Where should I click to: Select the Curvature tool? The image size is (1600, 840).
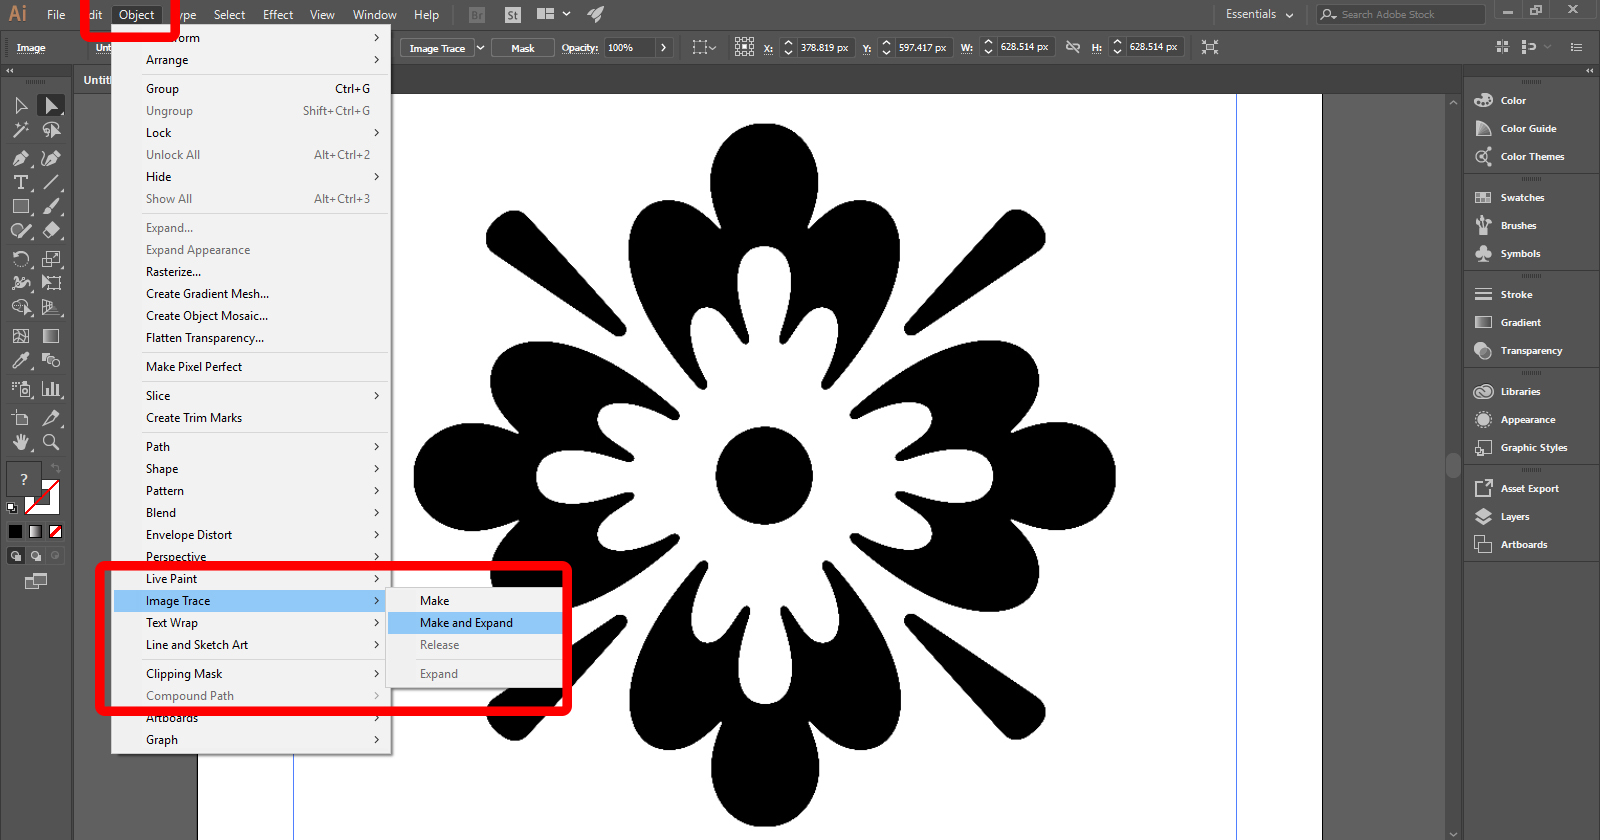tap(51, 158)
